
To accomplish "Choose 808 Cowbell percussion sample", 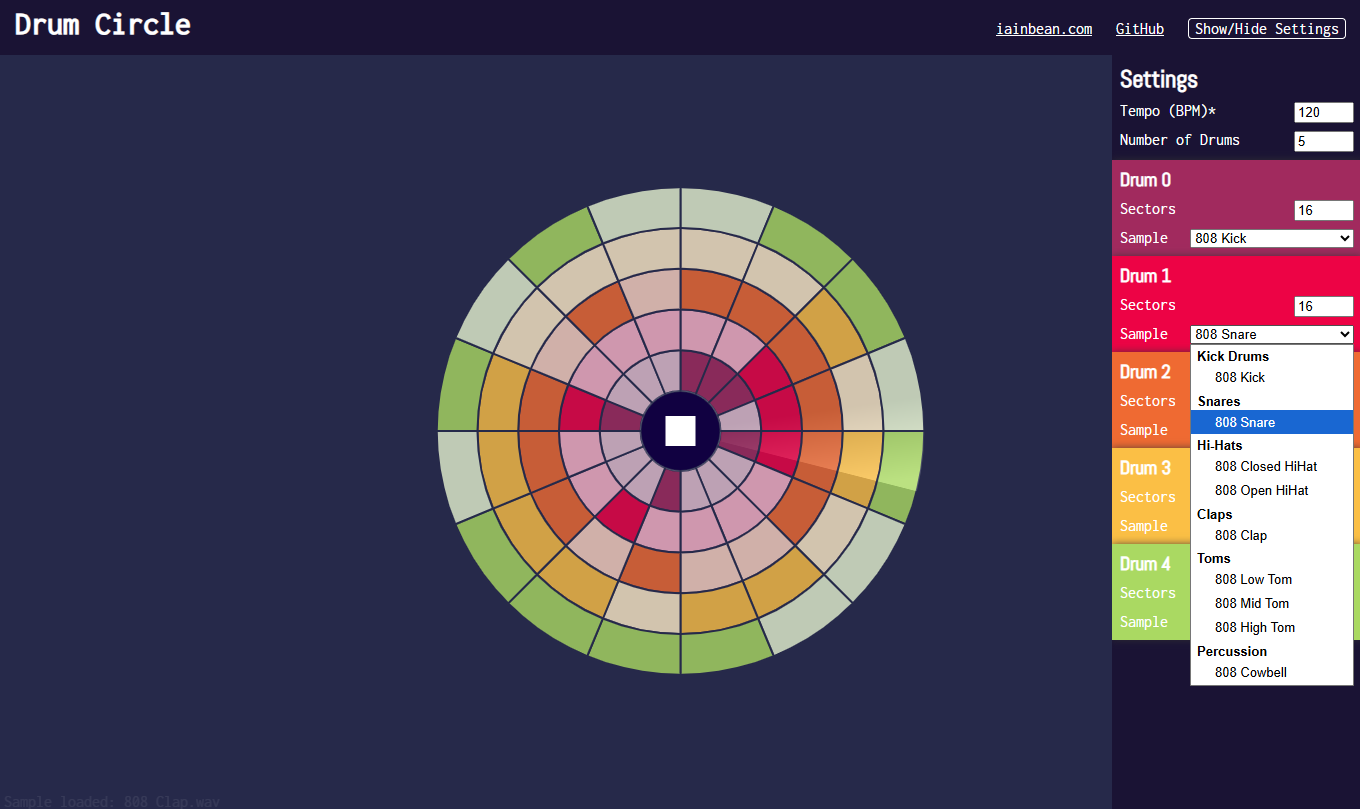I will click(1250, 672).
